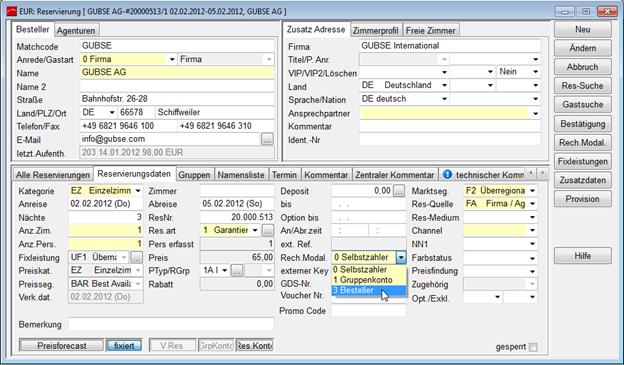Click the Gastsuche button
The width and height of the screenshot is (624, 365).
tap(583, 105)
